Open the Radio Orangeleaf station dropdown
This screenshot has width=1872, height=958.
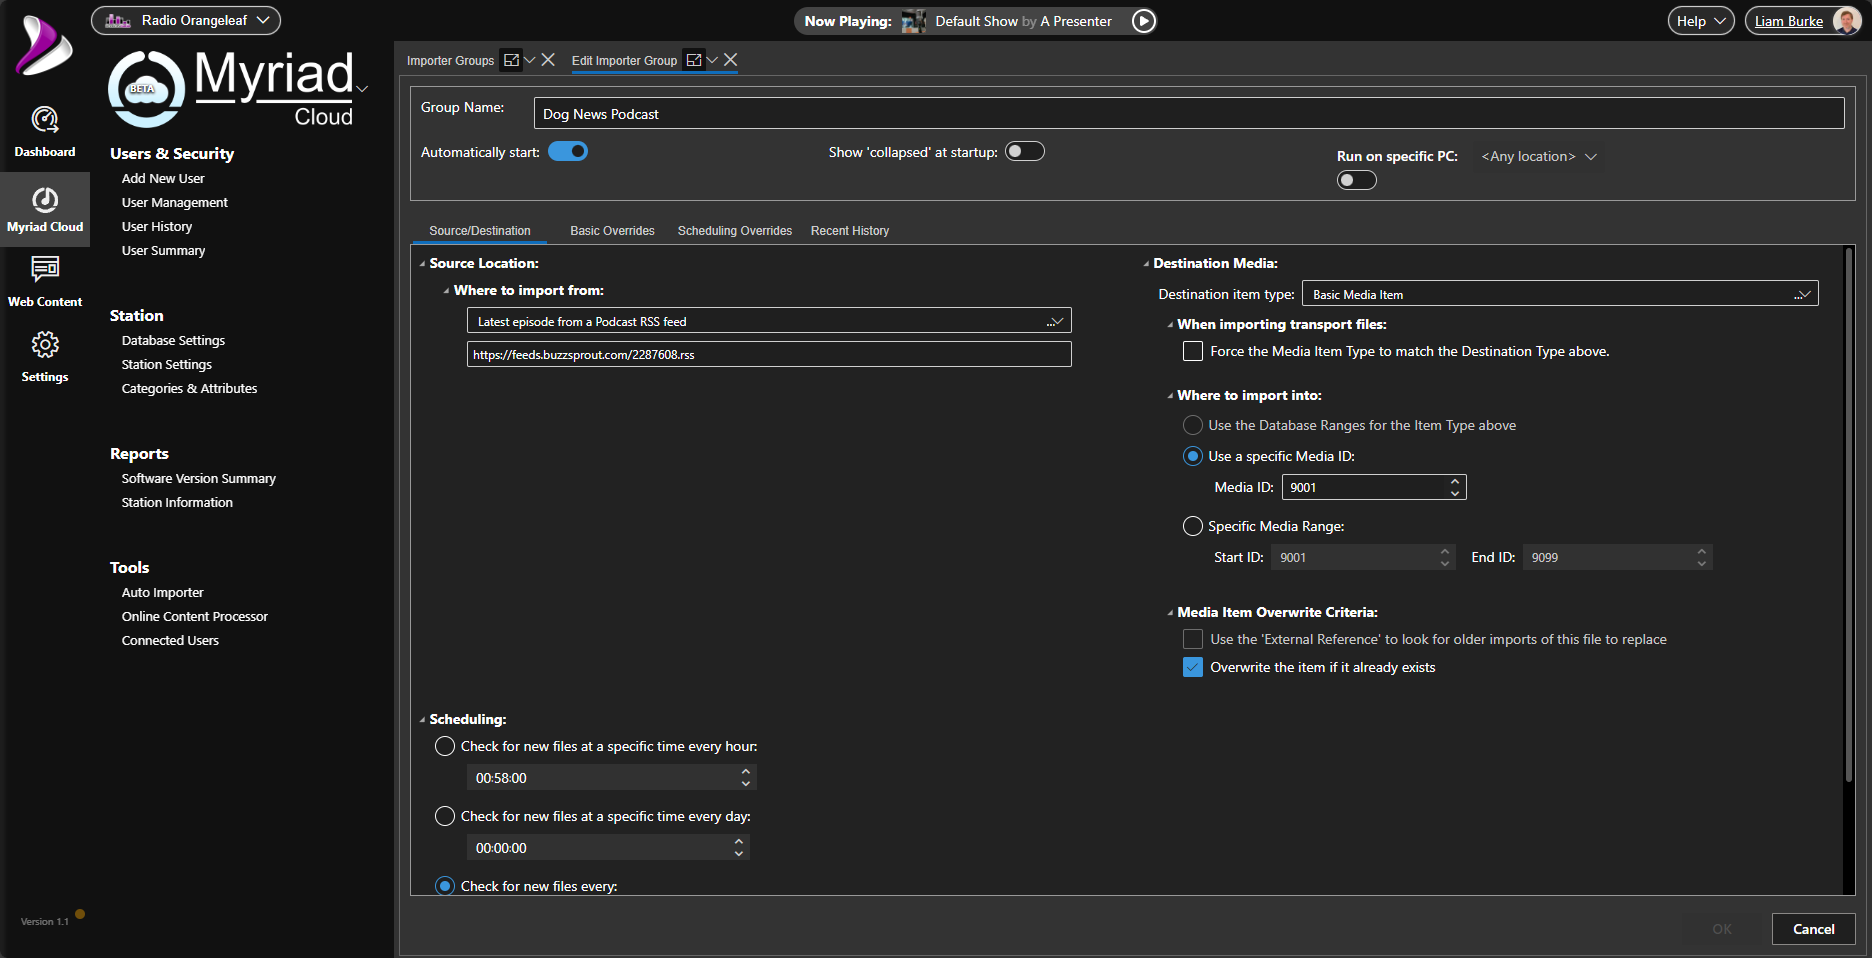coord(186,20)
